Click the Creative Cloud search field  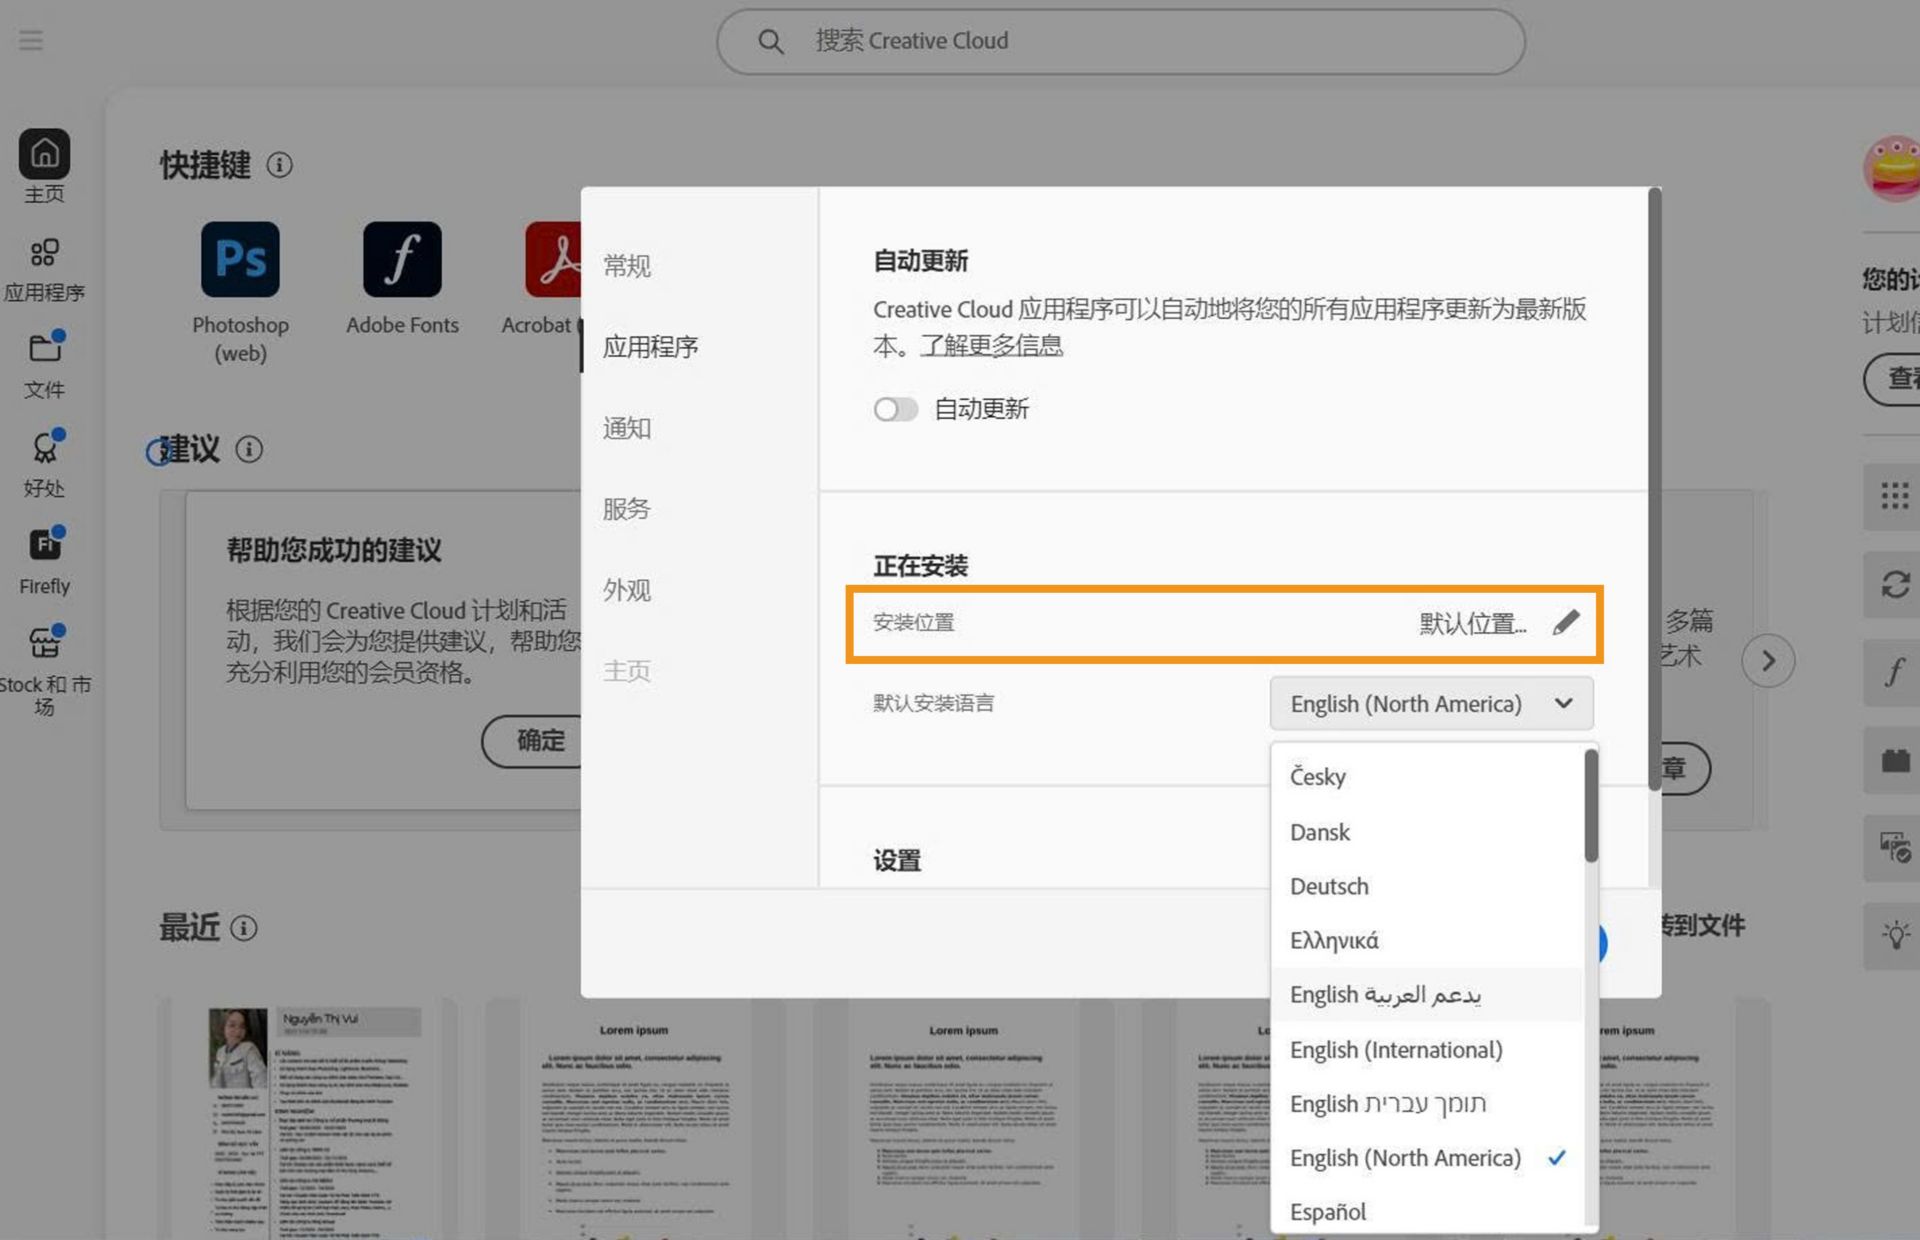click(x=1120, y=41)
